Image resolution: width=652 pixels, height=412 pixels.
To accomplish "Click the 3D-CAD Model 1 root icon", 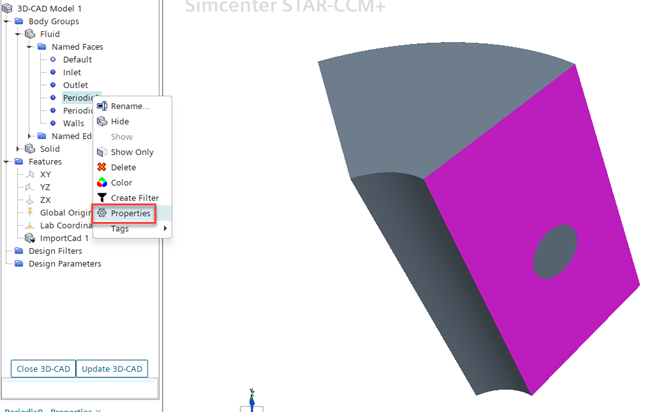I will tap(9, 8).
